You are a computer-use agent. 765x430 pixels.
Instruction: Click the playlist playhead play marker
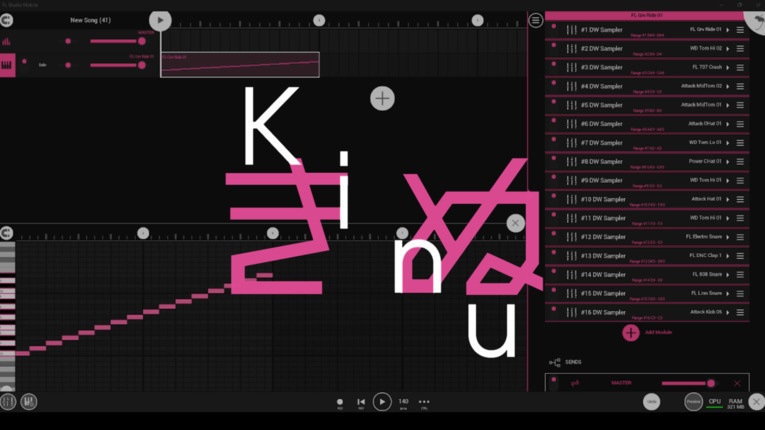click(x=160, y=20)
